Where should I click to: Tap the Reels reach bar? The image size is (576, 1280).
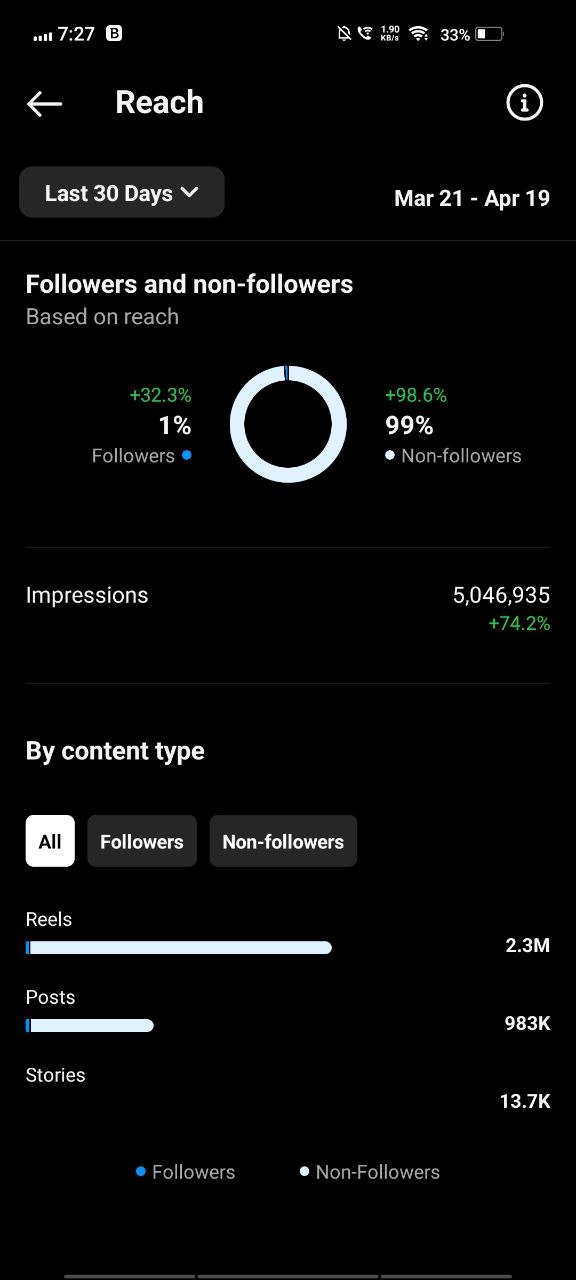179,947
